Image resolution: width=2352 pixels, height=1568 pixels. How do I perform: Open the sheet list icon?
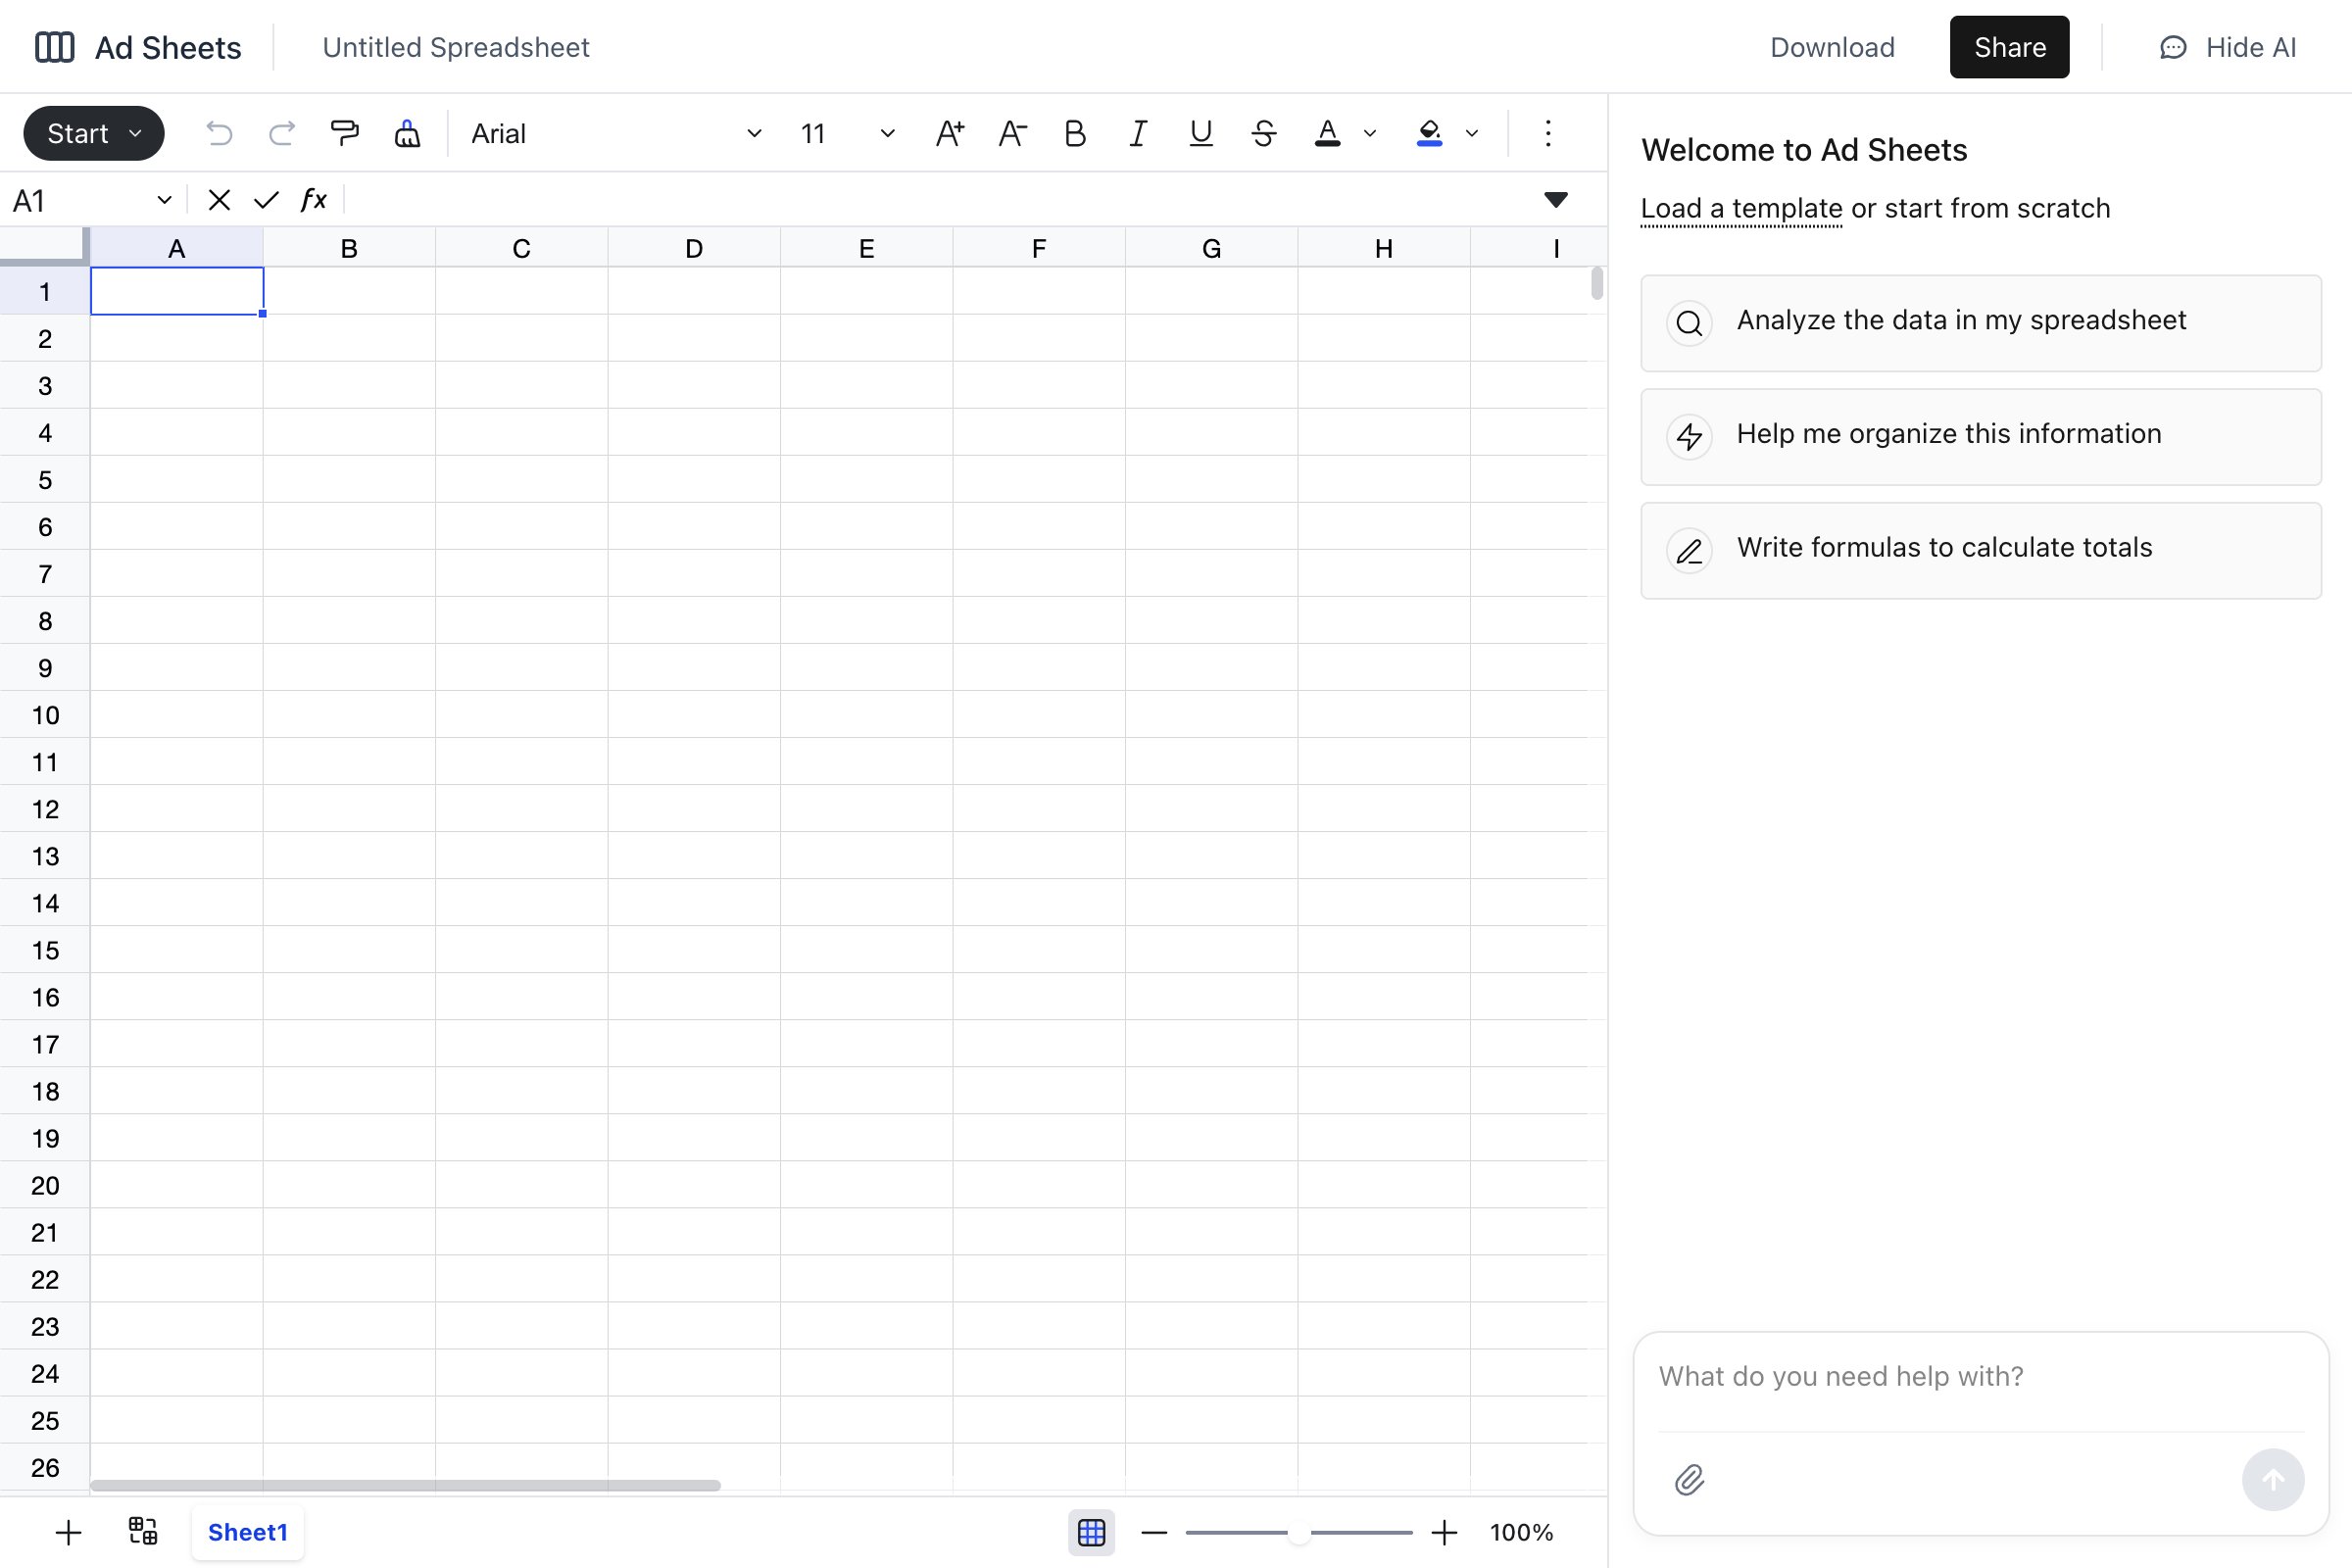(143, 1531)
